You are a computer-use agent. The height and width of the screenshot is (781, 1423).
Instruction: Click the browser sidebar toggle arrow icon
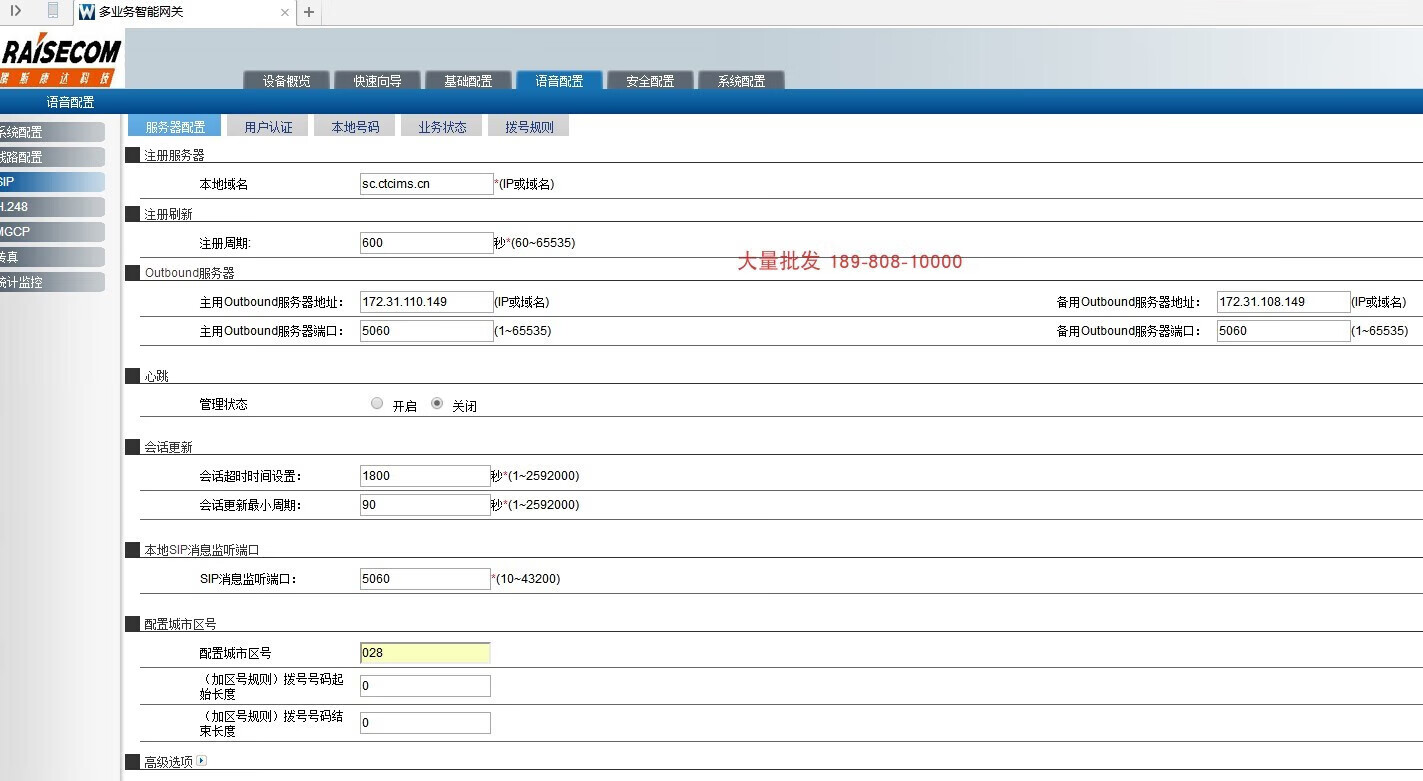[x=16, y=11]
